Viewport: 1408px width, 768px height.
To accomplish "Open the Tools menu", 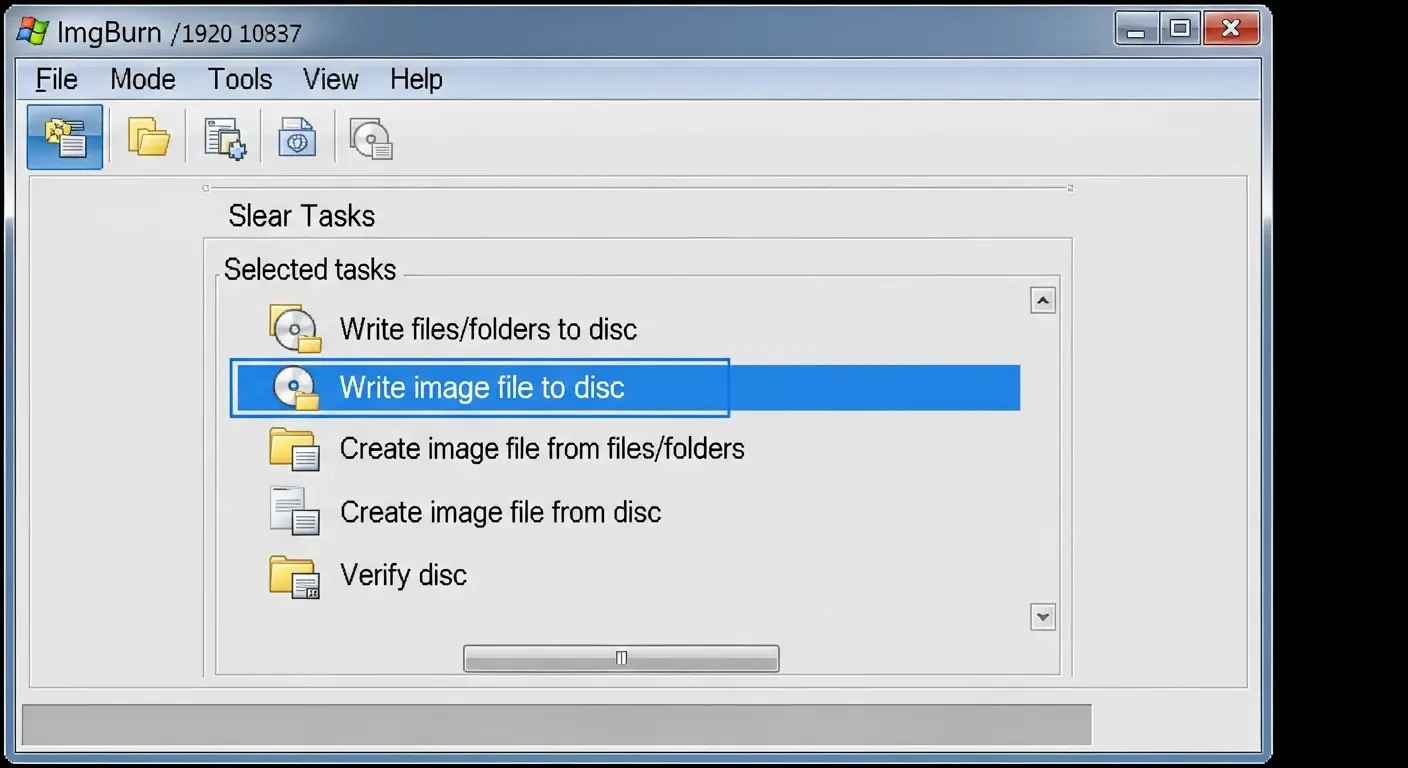I will coord(240,79).
